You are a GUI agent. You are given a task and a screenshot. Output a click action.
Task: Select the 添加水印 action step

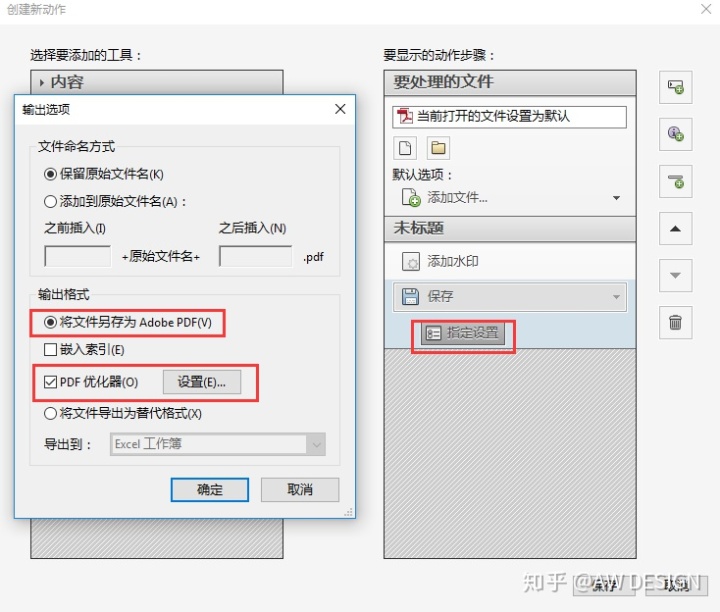510,261
